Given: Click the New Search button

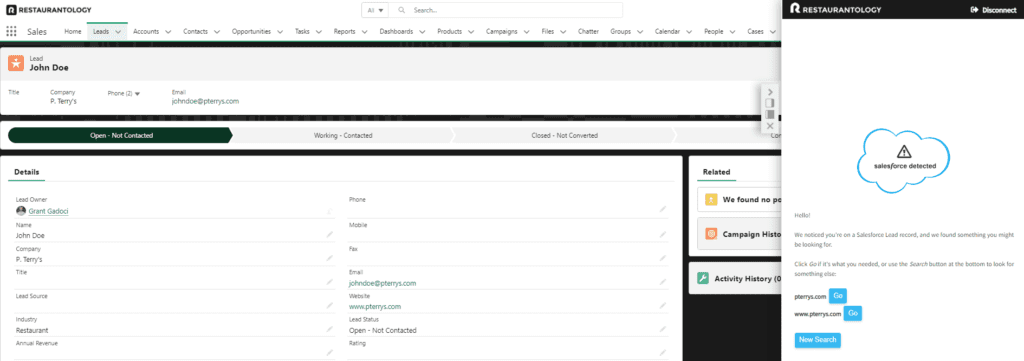Looking at the screenshot, I should [x=818, y=340].
